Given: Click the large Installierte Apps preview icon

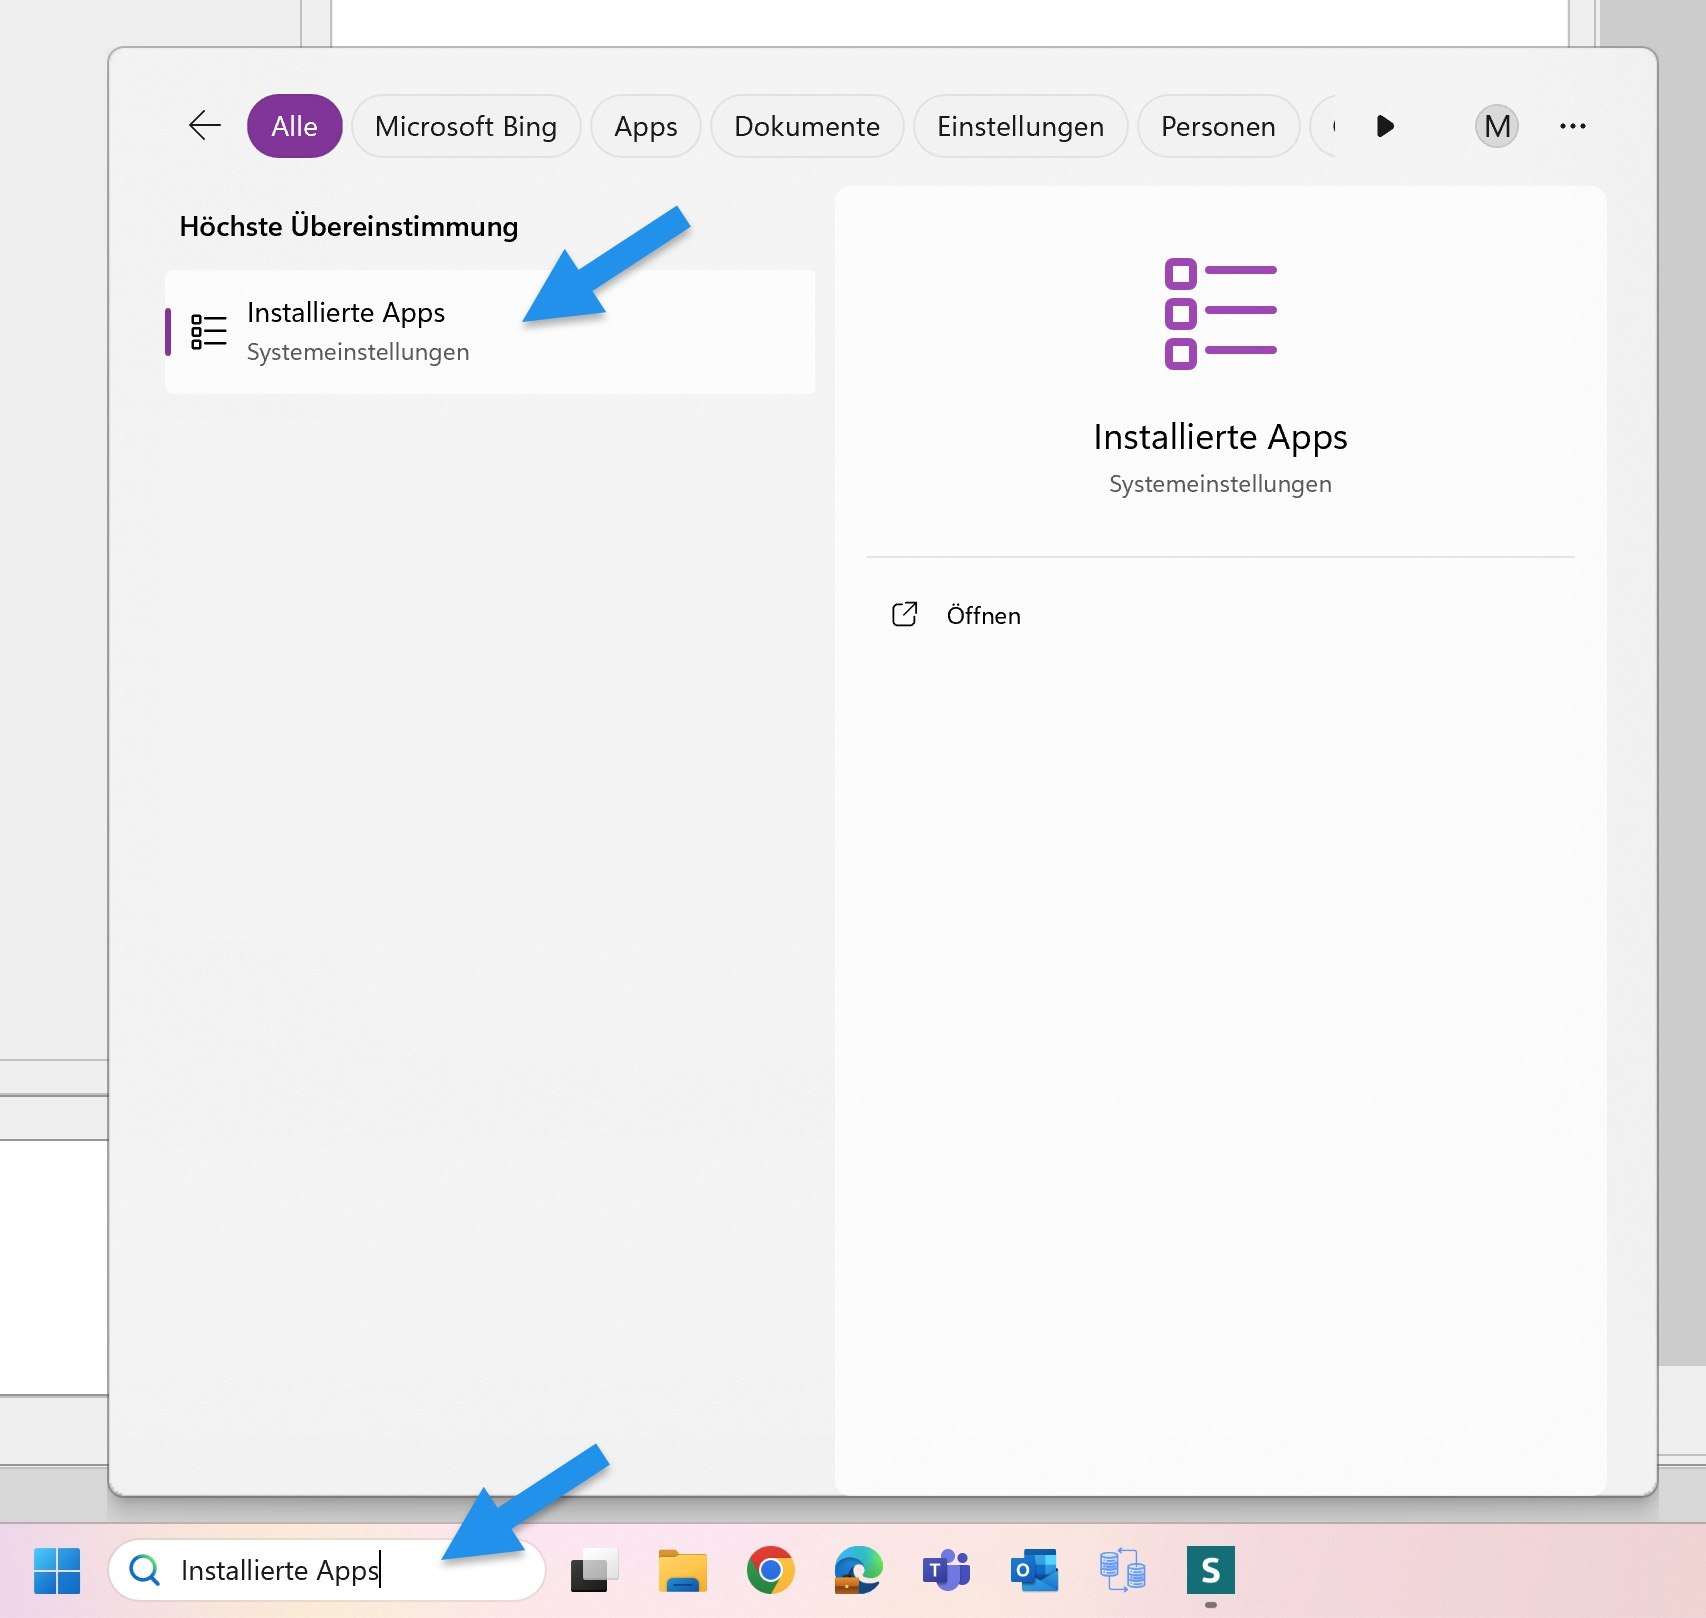Looking at the screenshot, I should [1220, 313].
